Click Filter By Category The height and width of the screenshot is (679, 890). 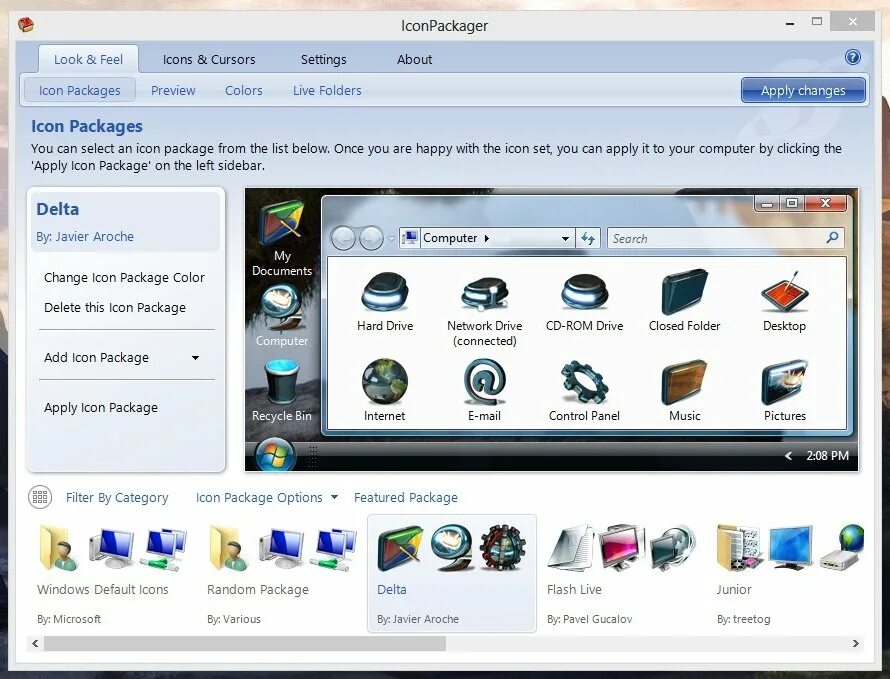(117, 498)
